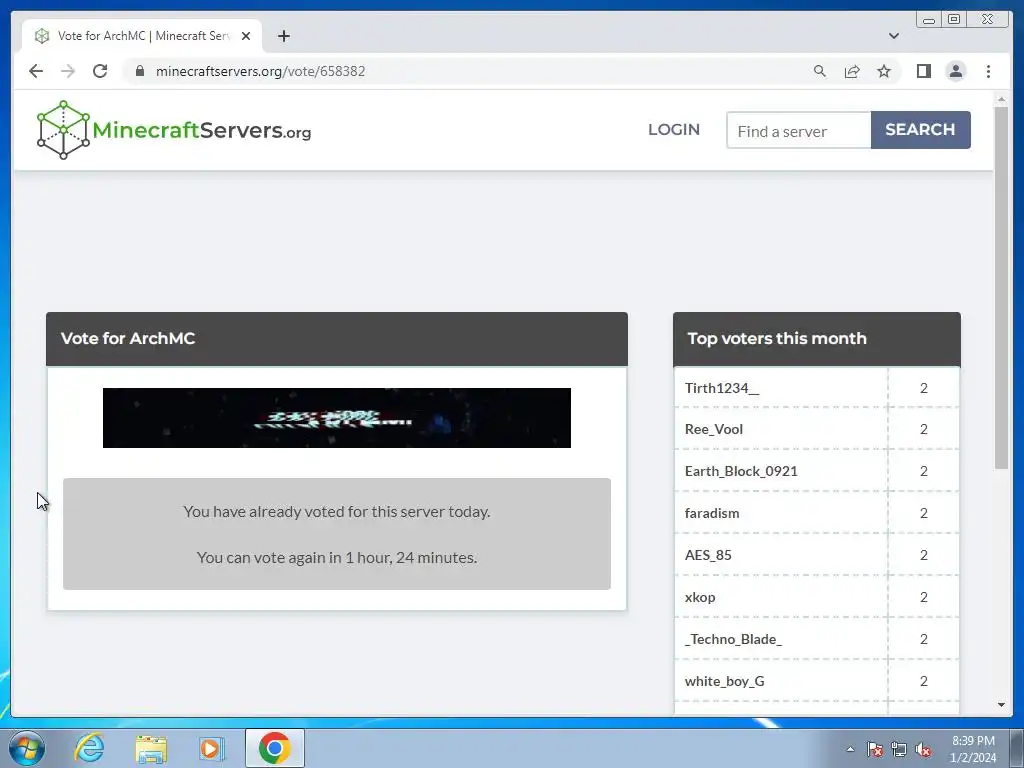Minimize the Chrome window
This screenshot has width=1024, height=768.
click(929, 20)
